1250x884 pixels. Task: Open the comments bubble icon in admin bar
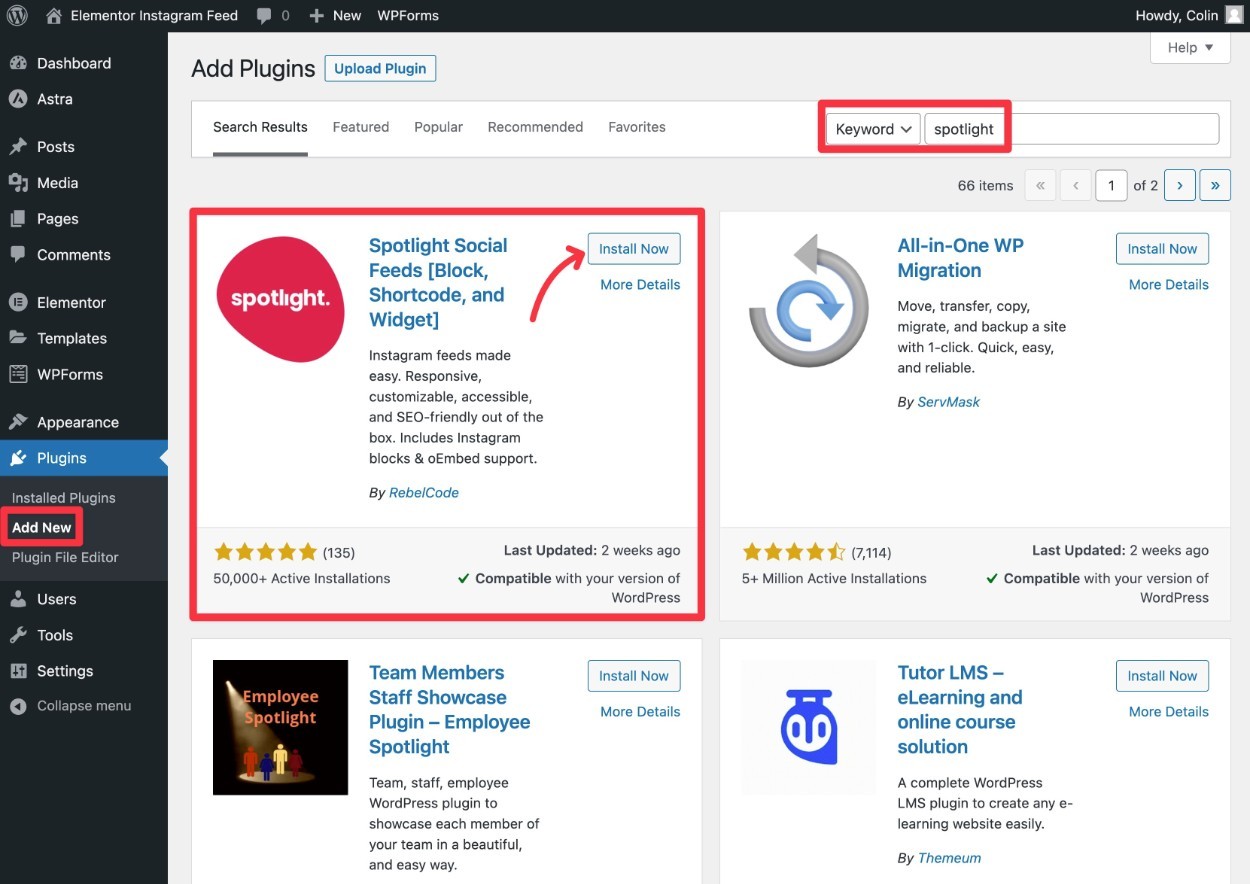point(264,16)
